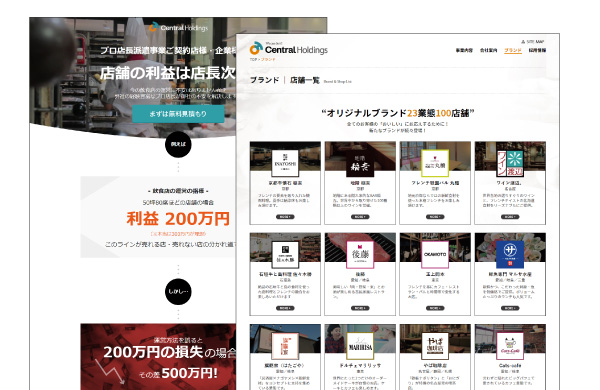Click the INATOSHI brand logo
600x390 pixels.
(285, 163)
